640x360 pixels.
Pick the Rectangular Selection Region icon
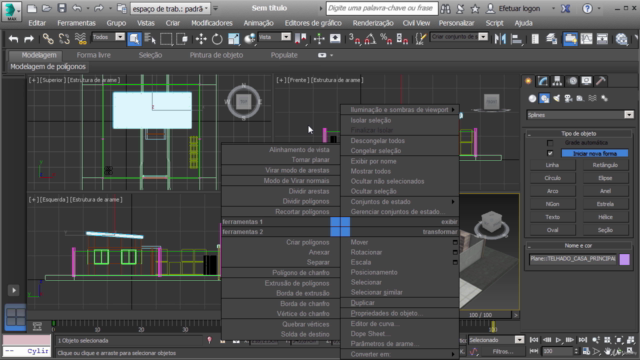(166, 39)
